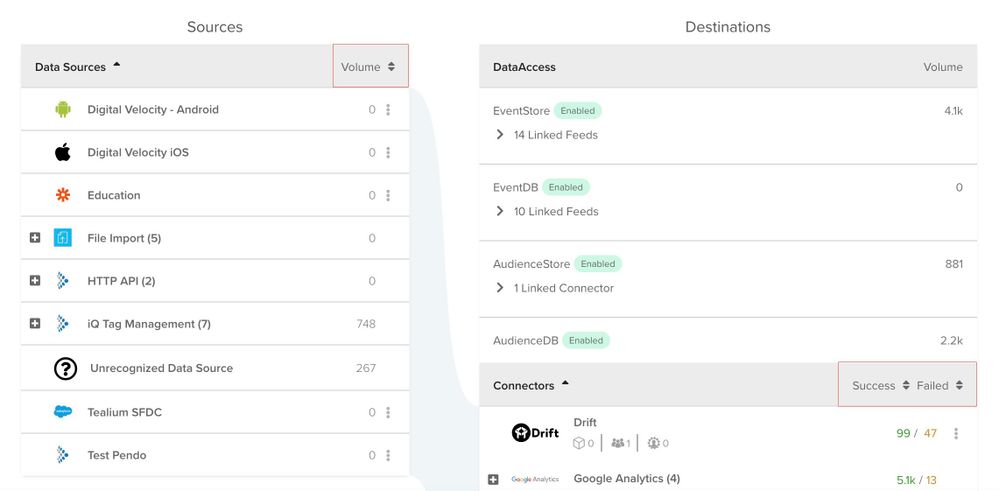
Task: Open the kebab menu for Digital Velocity - Android
Action: pyautogui.click(x=388, y=110)
